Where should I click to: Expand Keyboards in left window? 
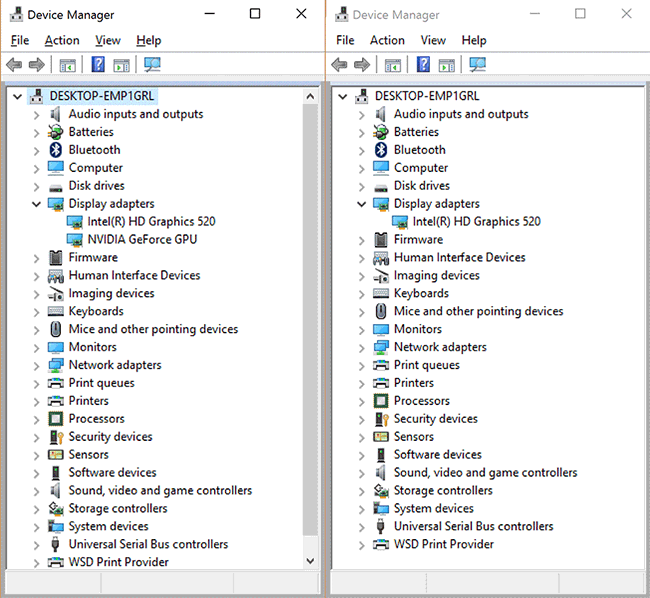pos(36,312)
